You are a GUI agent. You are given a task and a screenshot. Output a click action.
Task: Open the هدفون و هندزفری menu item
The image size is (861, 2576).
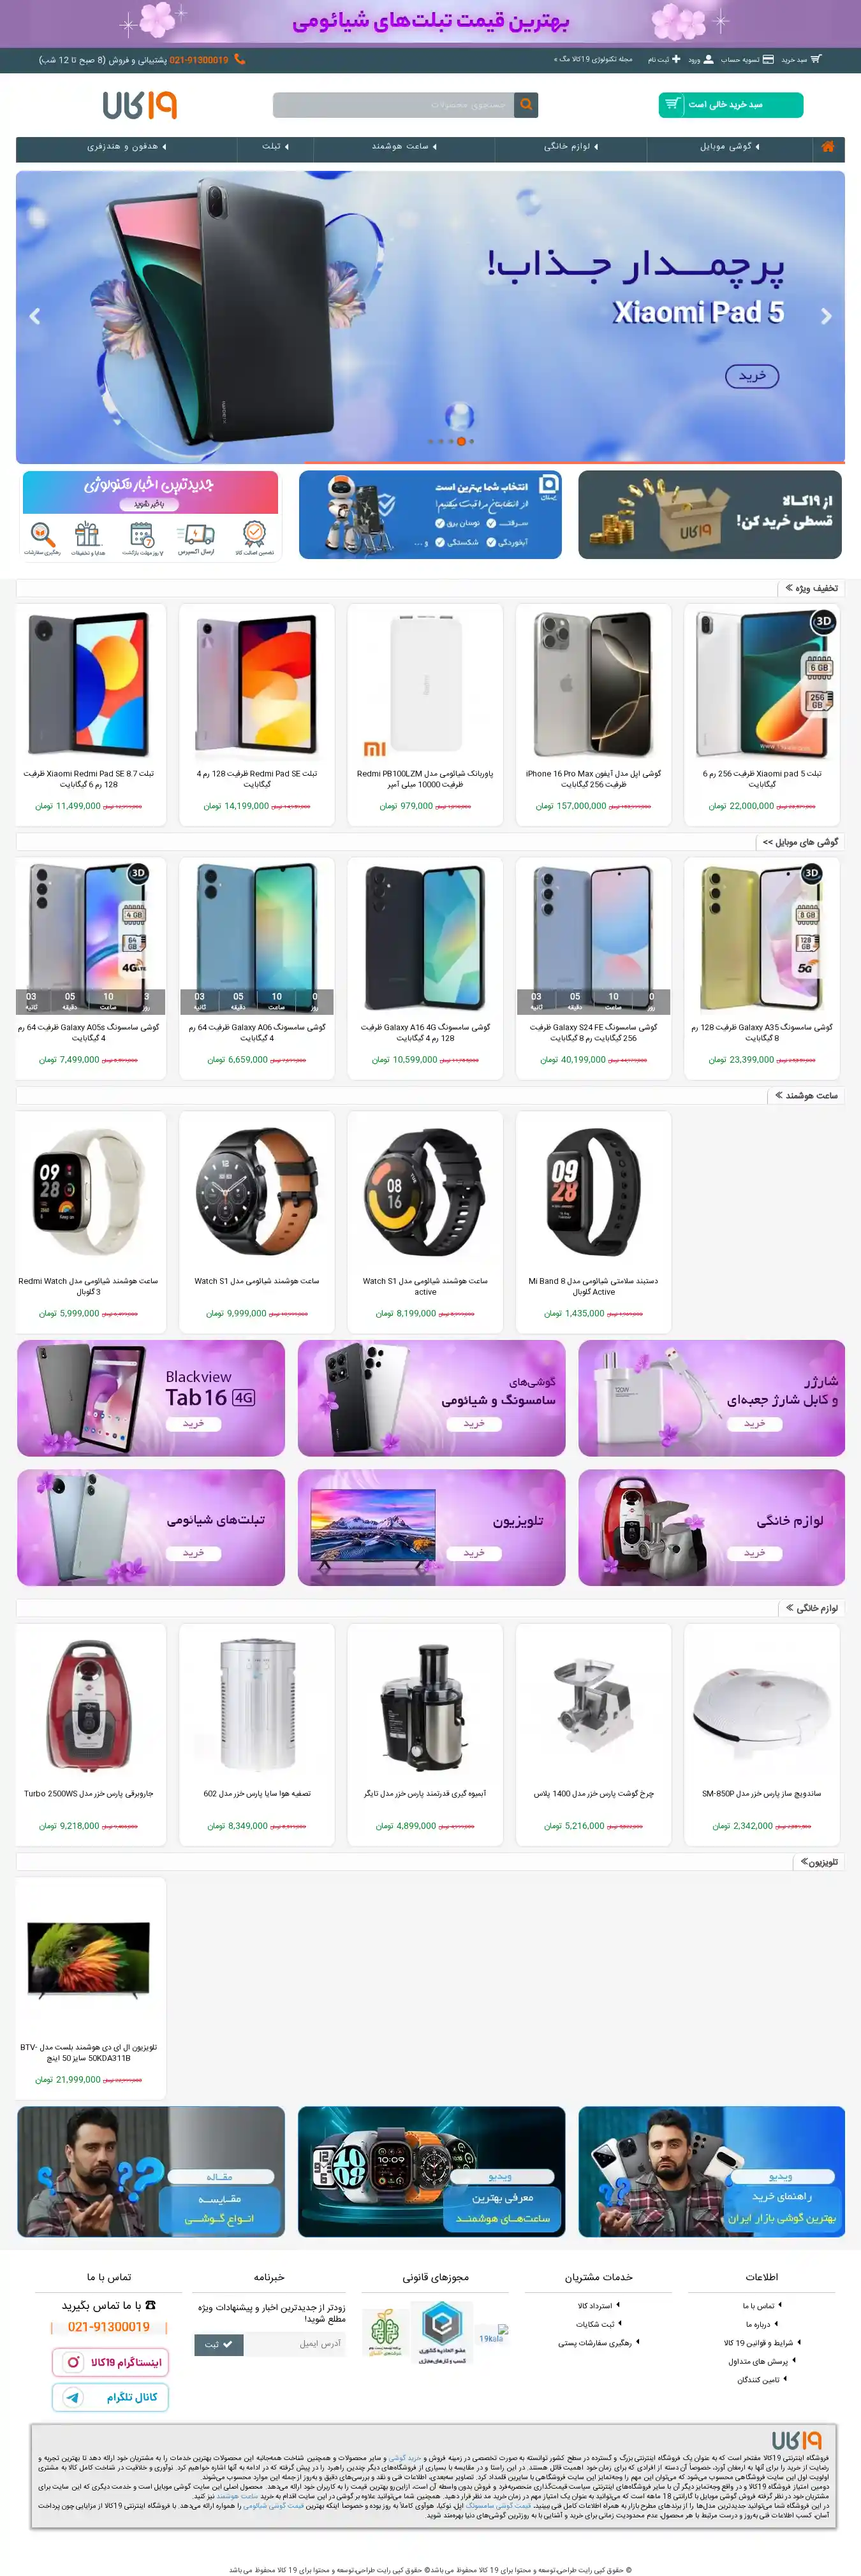point(126,147)
